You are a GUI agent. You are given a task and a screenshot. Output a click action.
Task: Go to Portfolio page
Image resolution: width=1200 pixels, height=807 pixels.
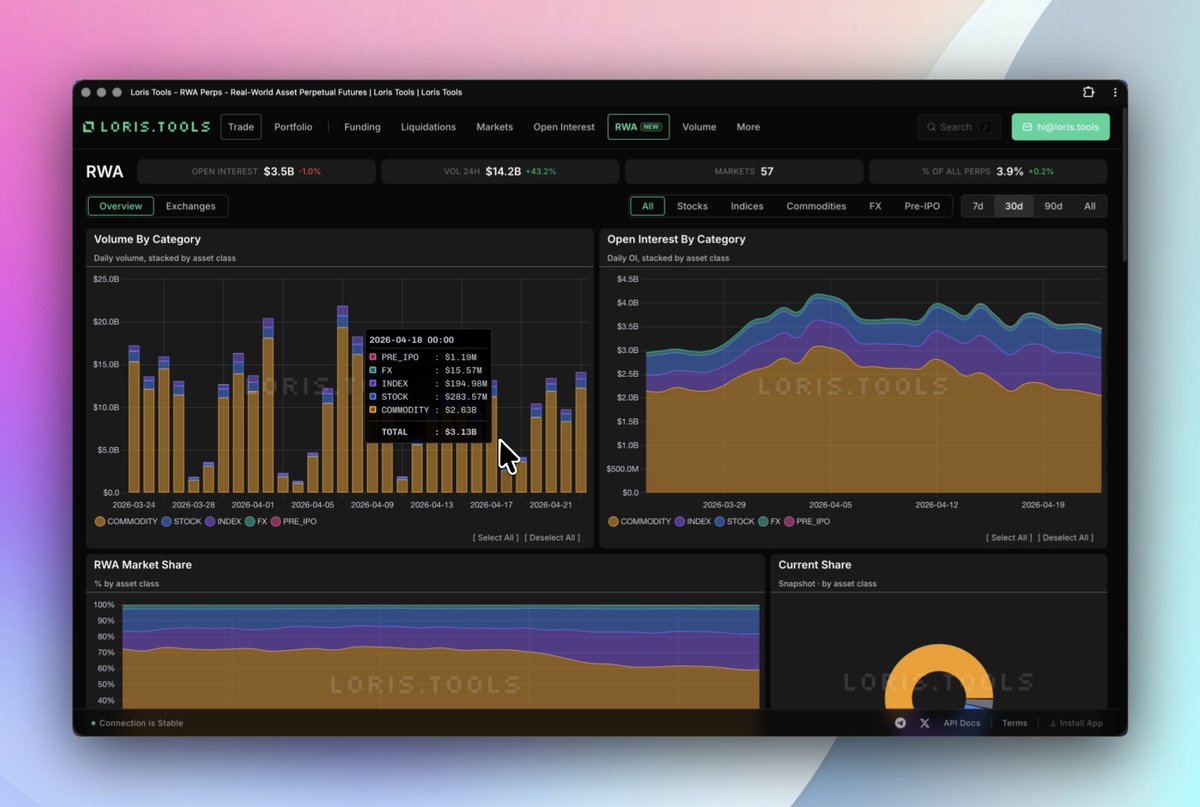[293, 127]
